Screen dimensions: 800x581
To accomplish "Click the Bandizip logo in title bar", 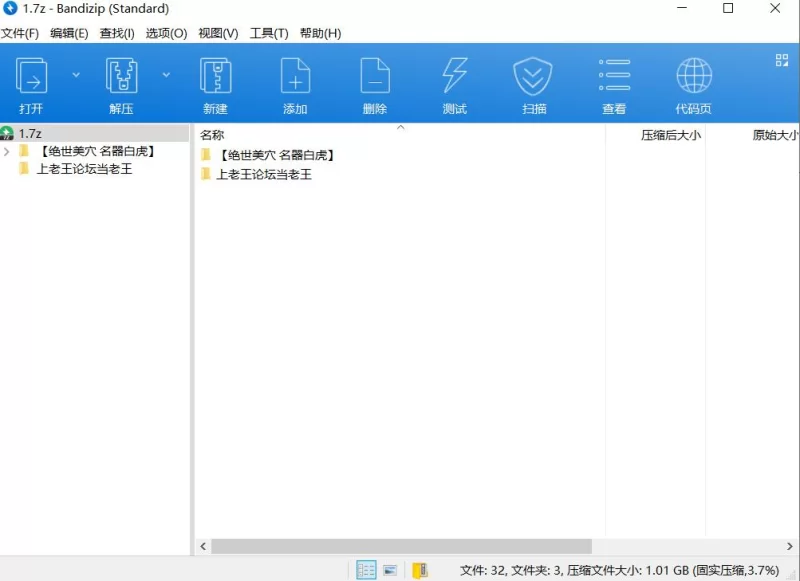I will point(10,8).
